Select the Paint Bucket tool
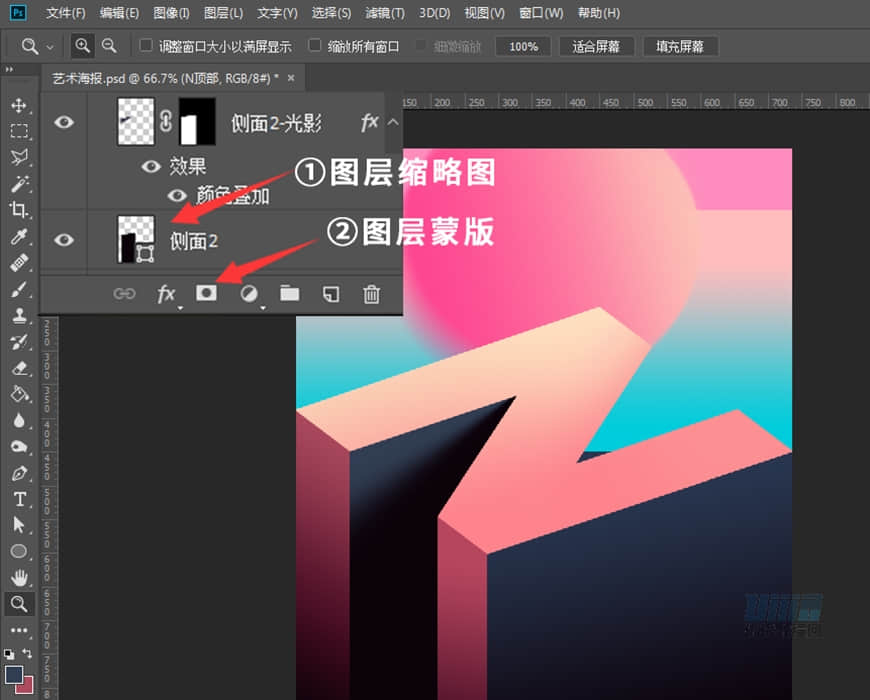This screenshot has width=870, height=700. coord(19,394)
